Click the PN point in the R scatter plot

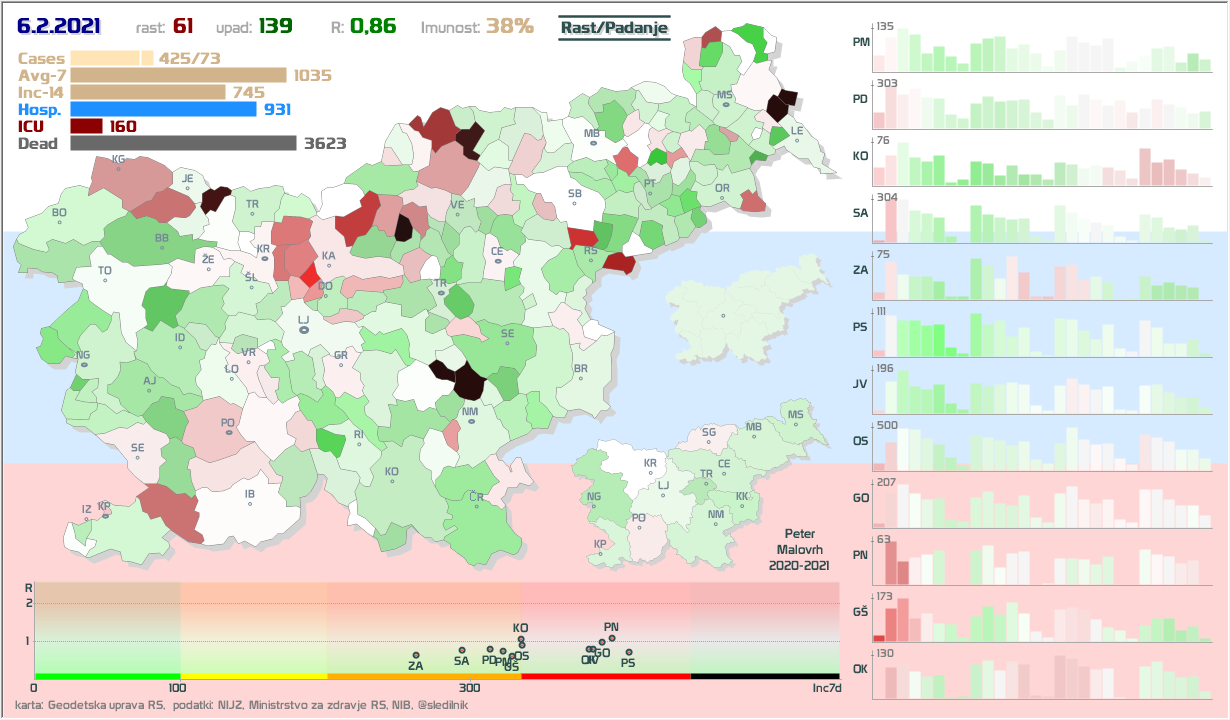click(612, 636)
